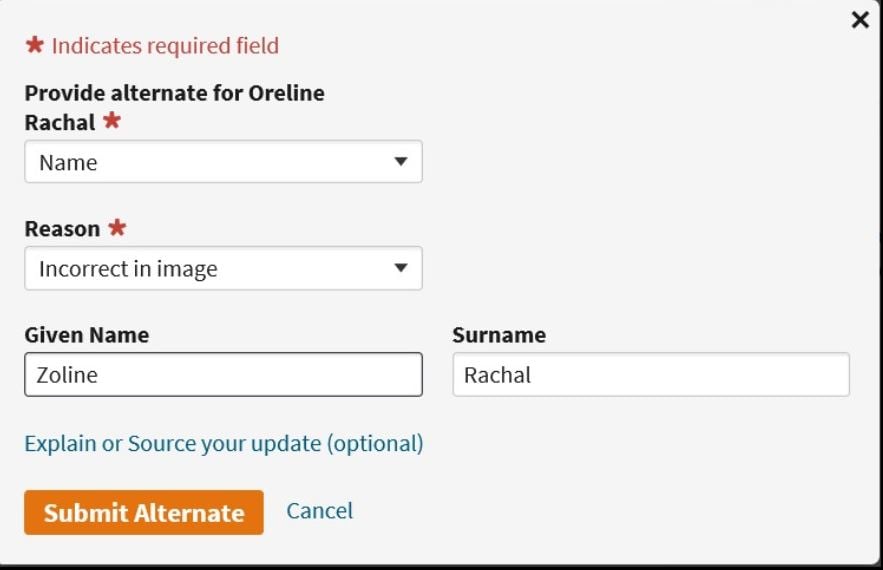Click the Provide alternate for Oreline Rachal heading
This screenshot has height=570, width=883.
point(175,107)
